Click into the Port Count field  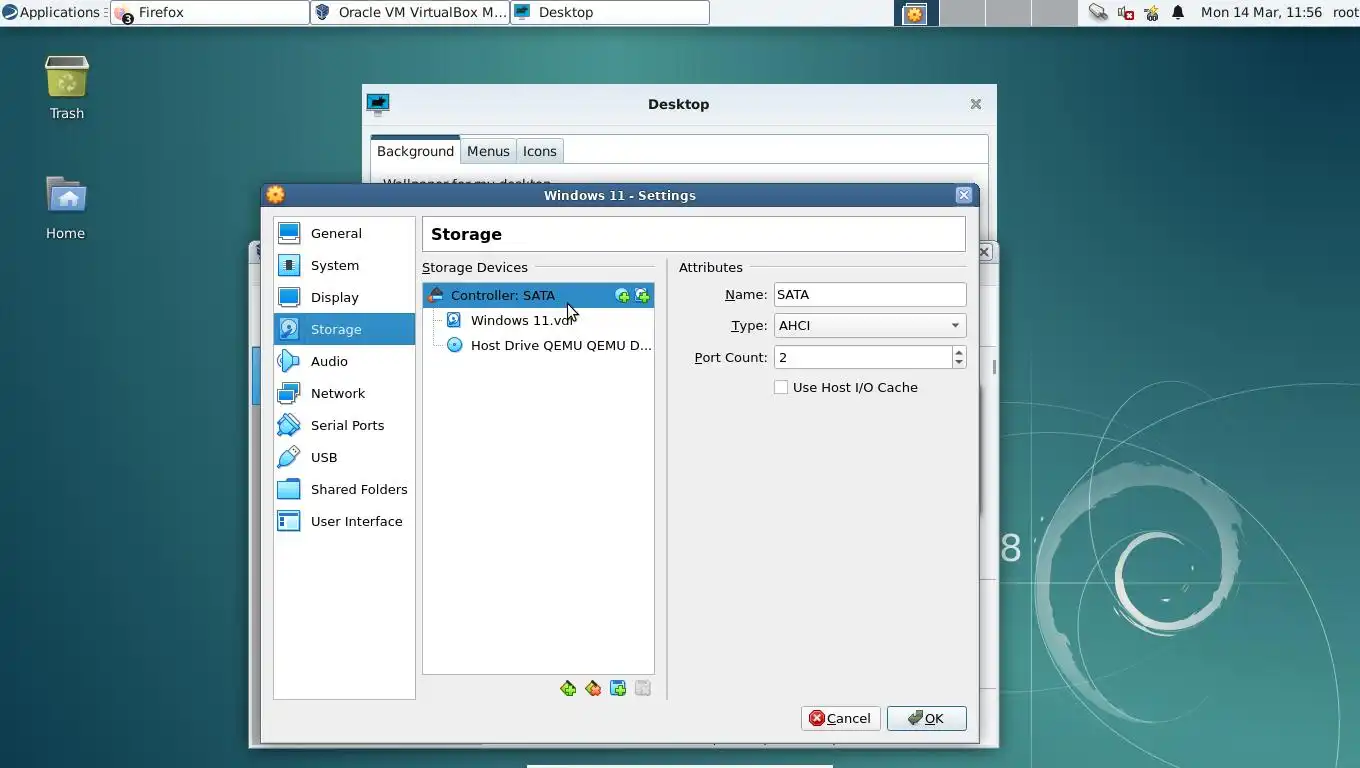pos(863,357)
